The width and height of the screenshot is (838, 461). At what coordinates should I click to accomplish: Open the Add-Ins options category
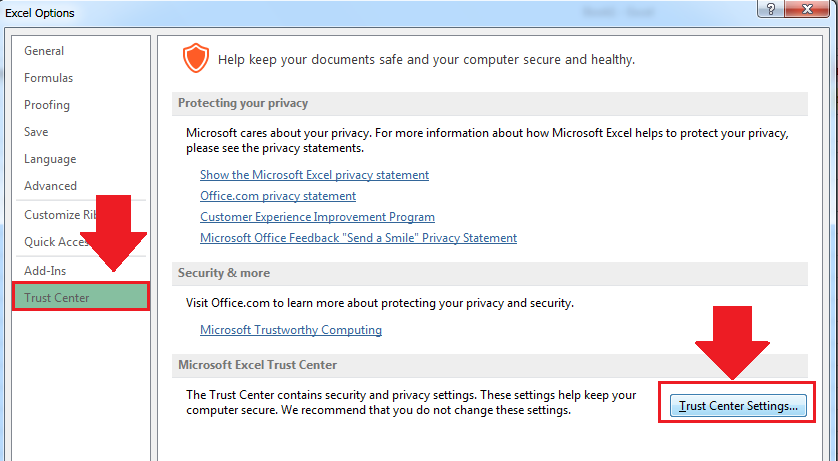tap(45, 271)
